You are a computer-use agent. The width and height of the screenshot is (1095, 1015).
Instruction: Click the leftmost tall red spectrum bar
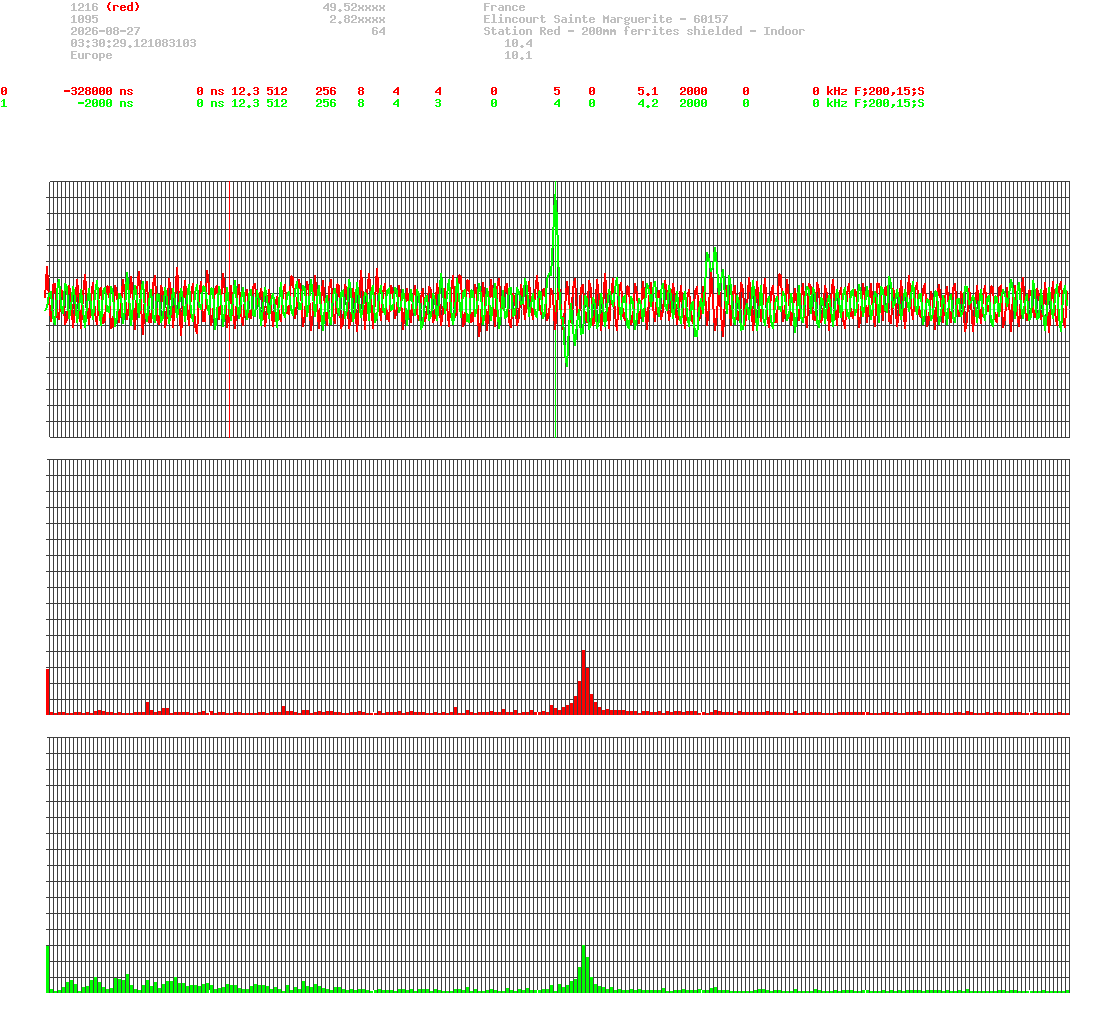pos(48,692)
